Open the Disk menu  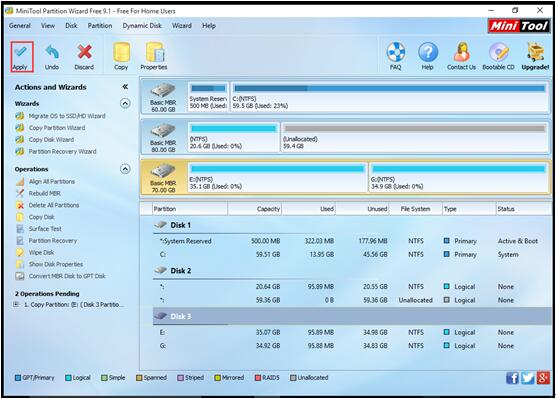[71, 26]
